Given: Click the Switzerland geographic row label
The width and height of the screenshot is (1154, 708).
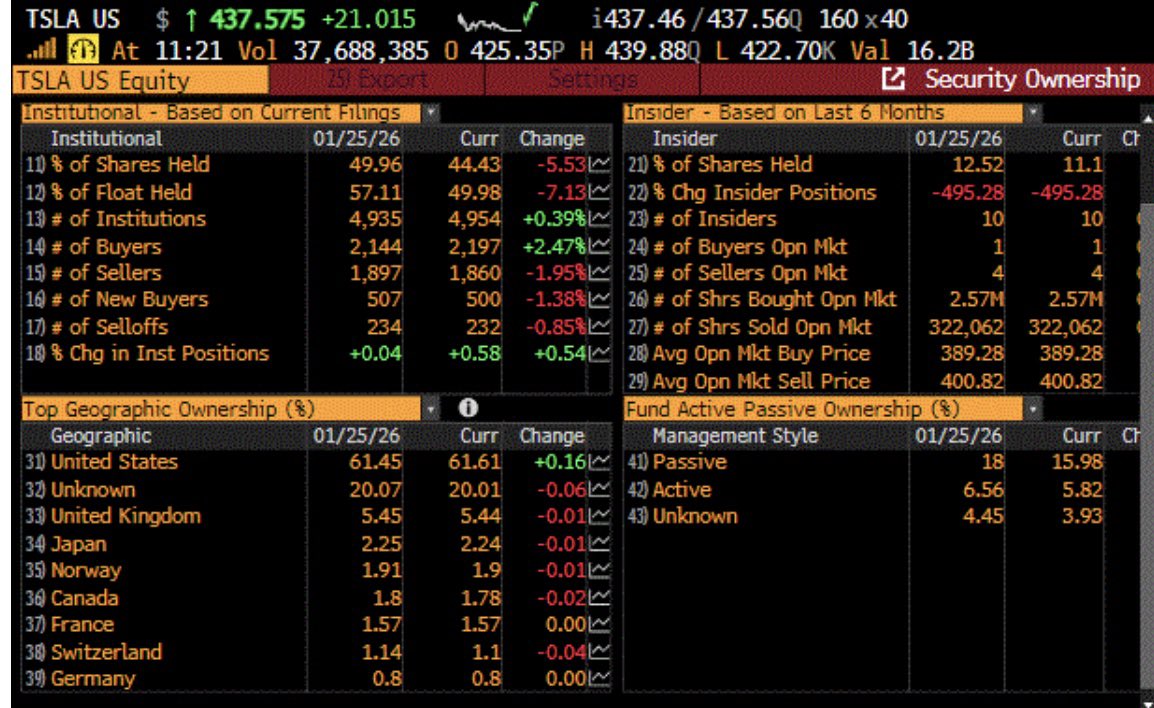Looking at the screenshot, I should click(106, 652).
